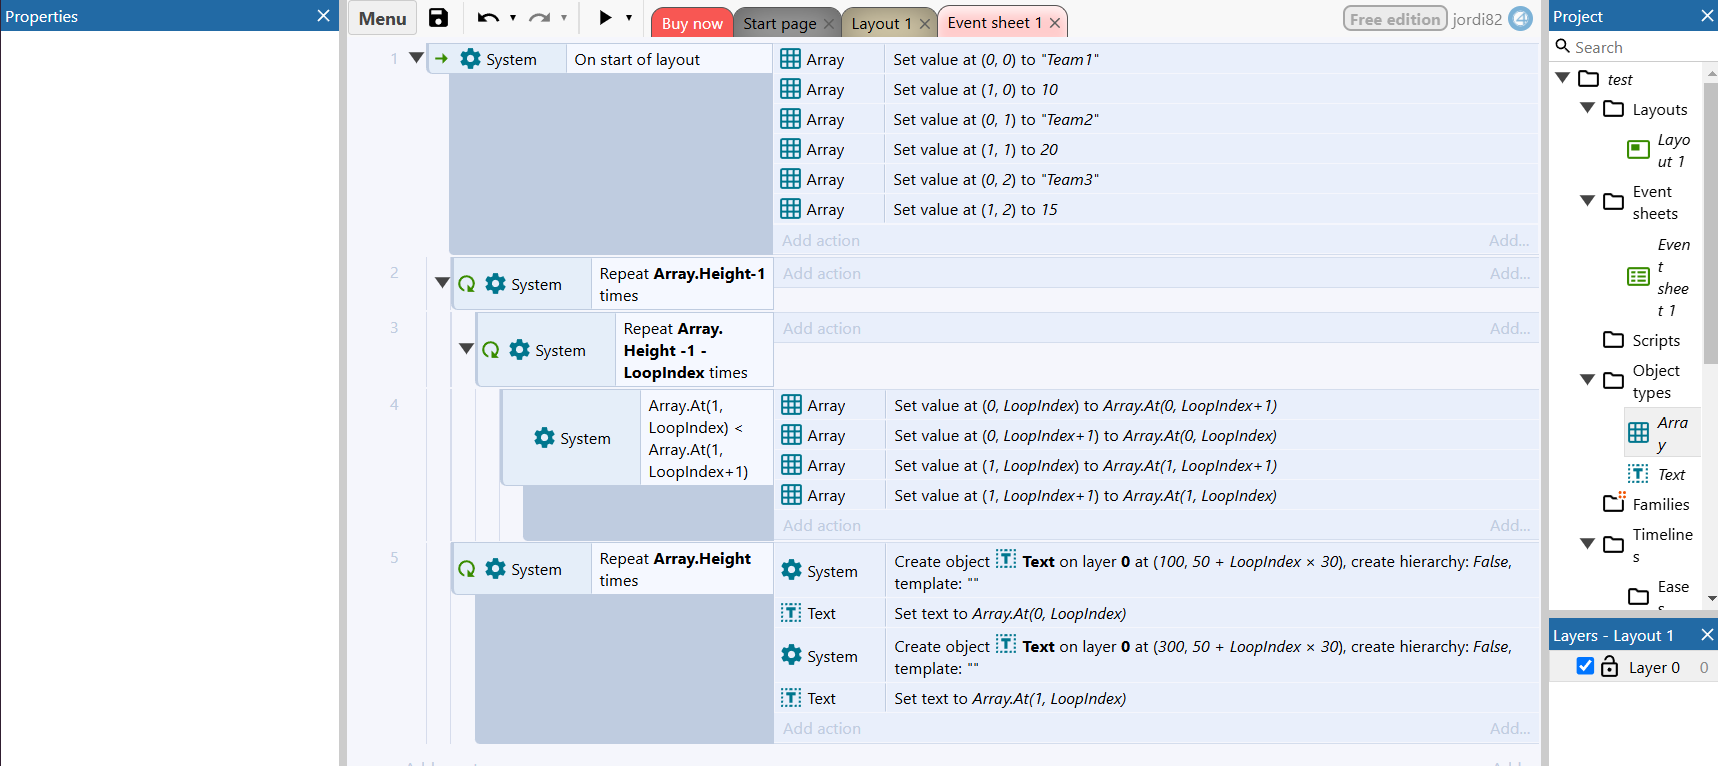This screenshot has height=766, width=1718.
Task: Toggle the Layer 0 lock icon
Action: (x=1609, y=666)
